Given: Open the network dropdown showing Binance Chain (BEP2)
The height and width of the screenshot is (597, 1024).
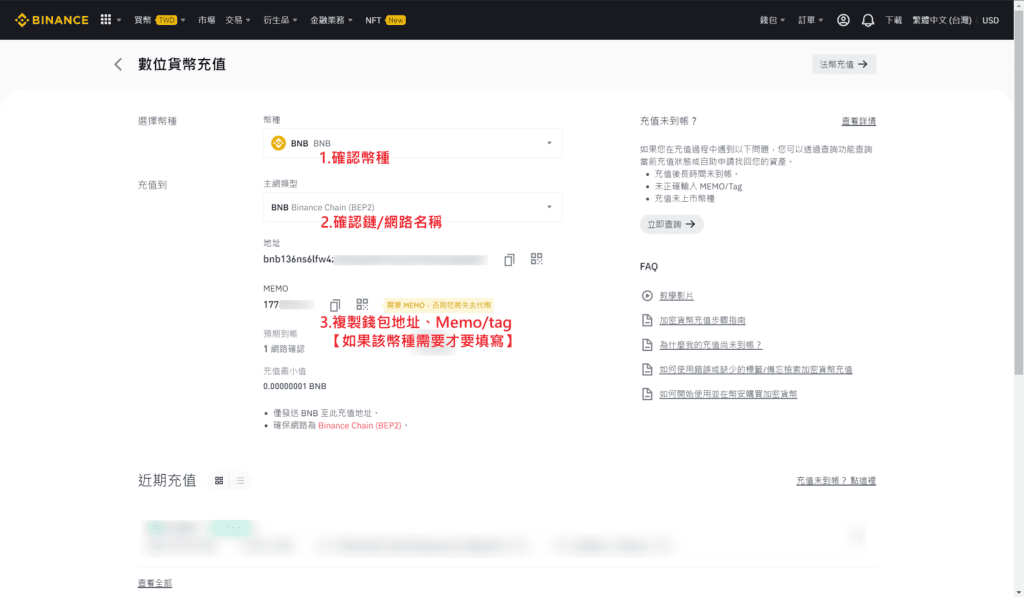Looking at the screenshot, I should 413,207.
